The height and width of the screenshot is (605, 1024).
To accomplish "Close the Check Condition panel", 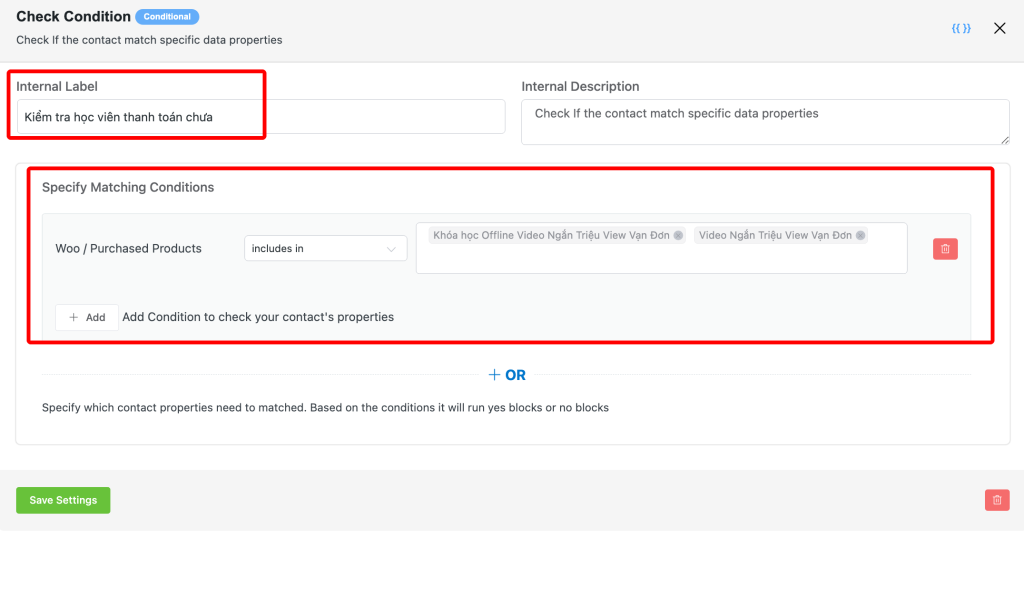I will pos(999,29).
